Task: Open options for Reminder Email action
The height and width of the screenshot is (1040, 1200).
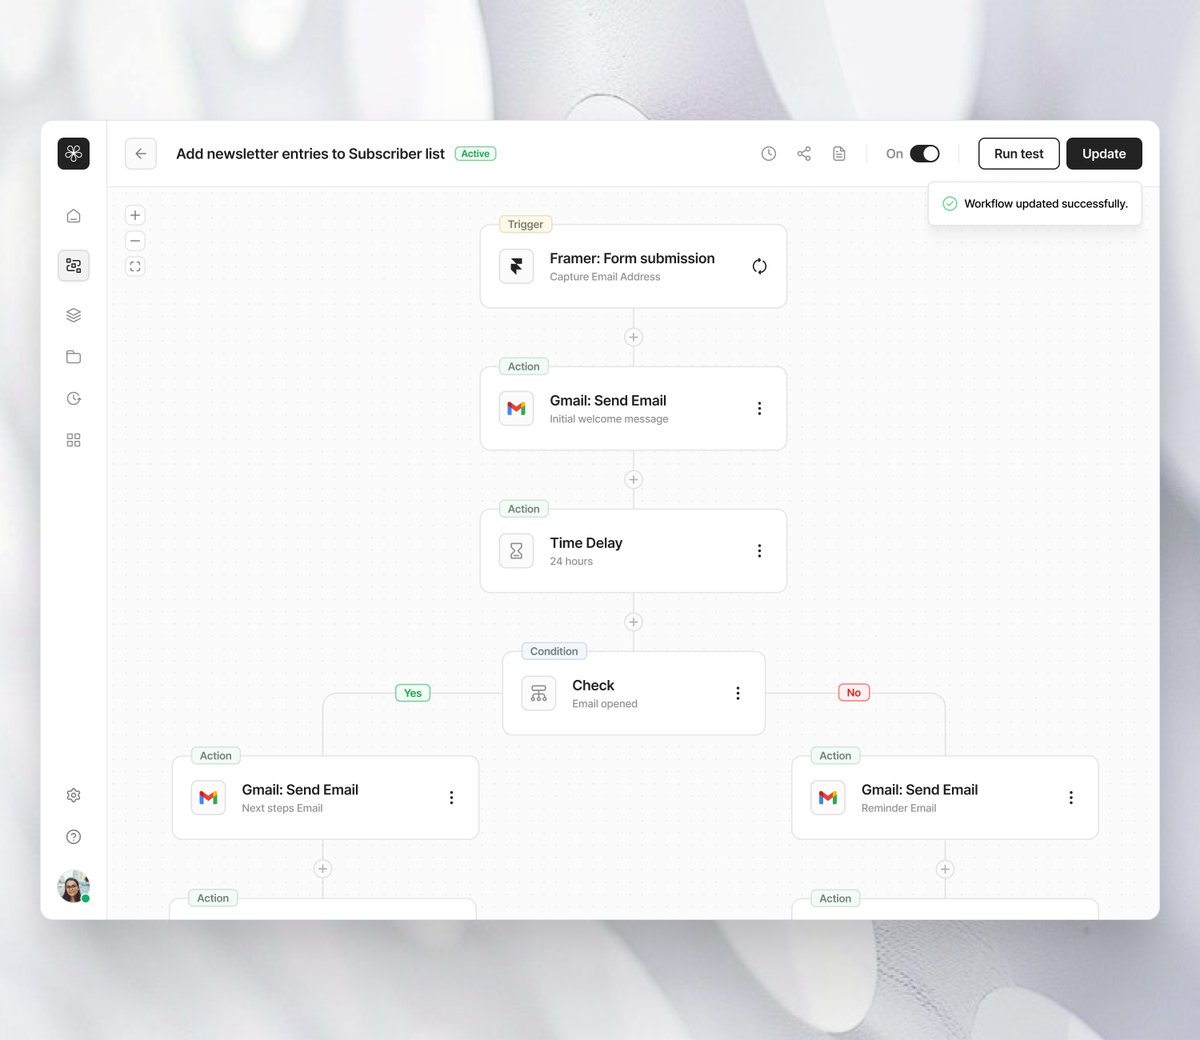Action: (x=1071, y=798)
